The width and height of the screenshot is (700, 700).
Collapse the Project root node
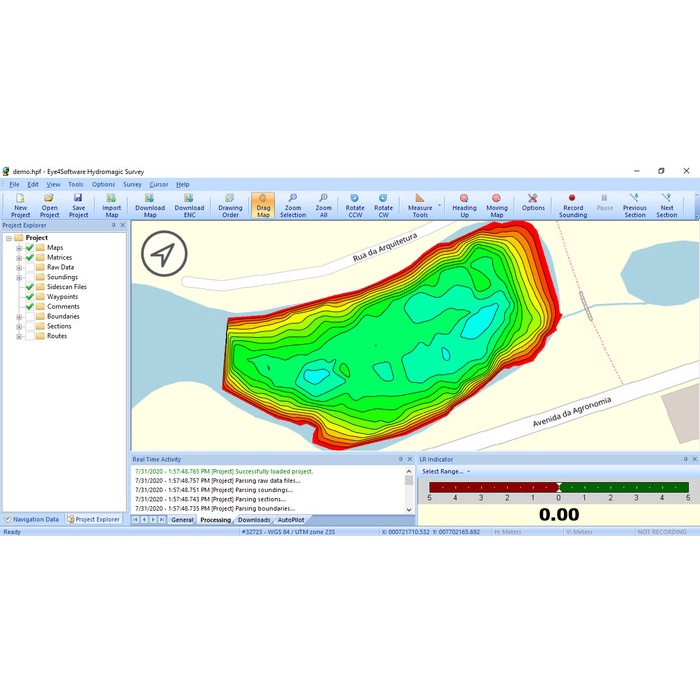(8, 238)
